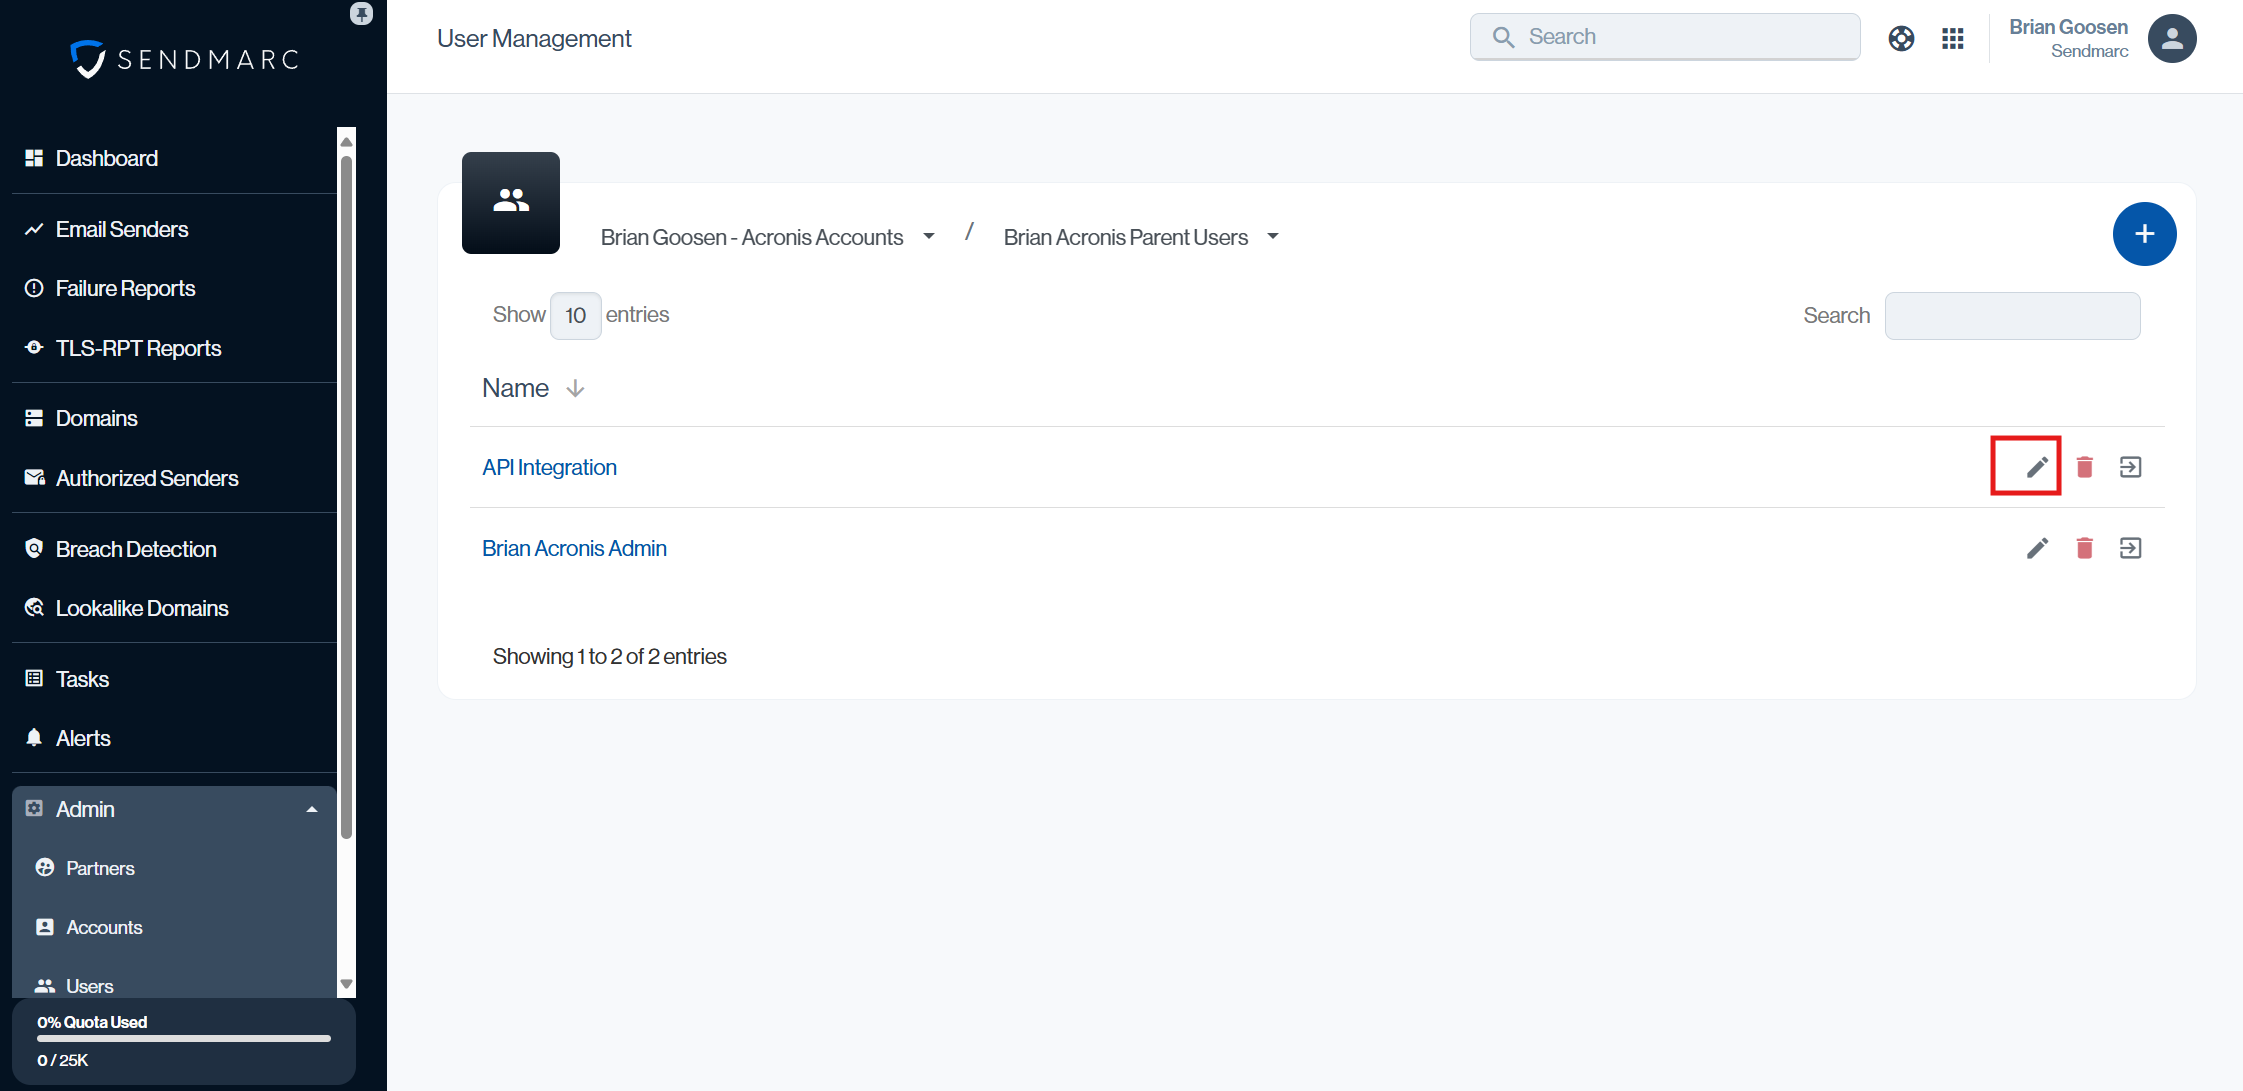2243x1091 pixels.
Task: Open the apps grid launcher
Action: [1953, 38]
